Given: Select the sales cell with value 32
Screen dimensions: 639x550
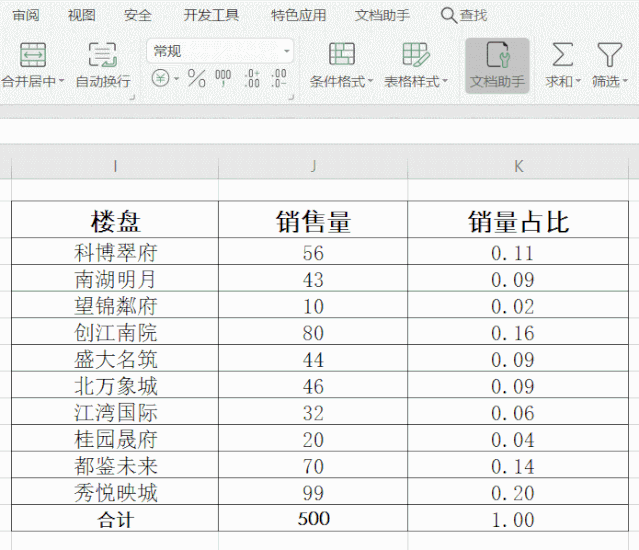Looking at the screenshot, I should [x=313, y=412].
